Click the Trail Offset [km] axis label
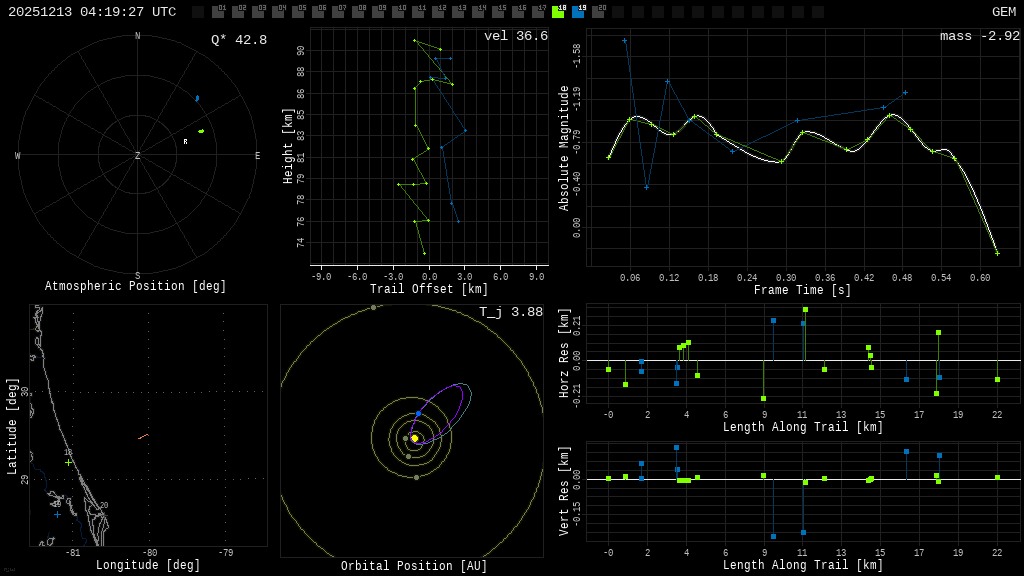This screenshot has height=576, width=1024. pos(428,289)
